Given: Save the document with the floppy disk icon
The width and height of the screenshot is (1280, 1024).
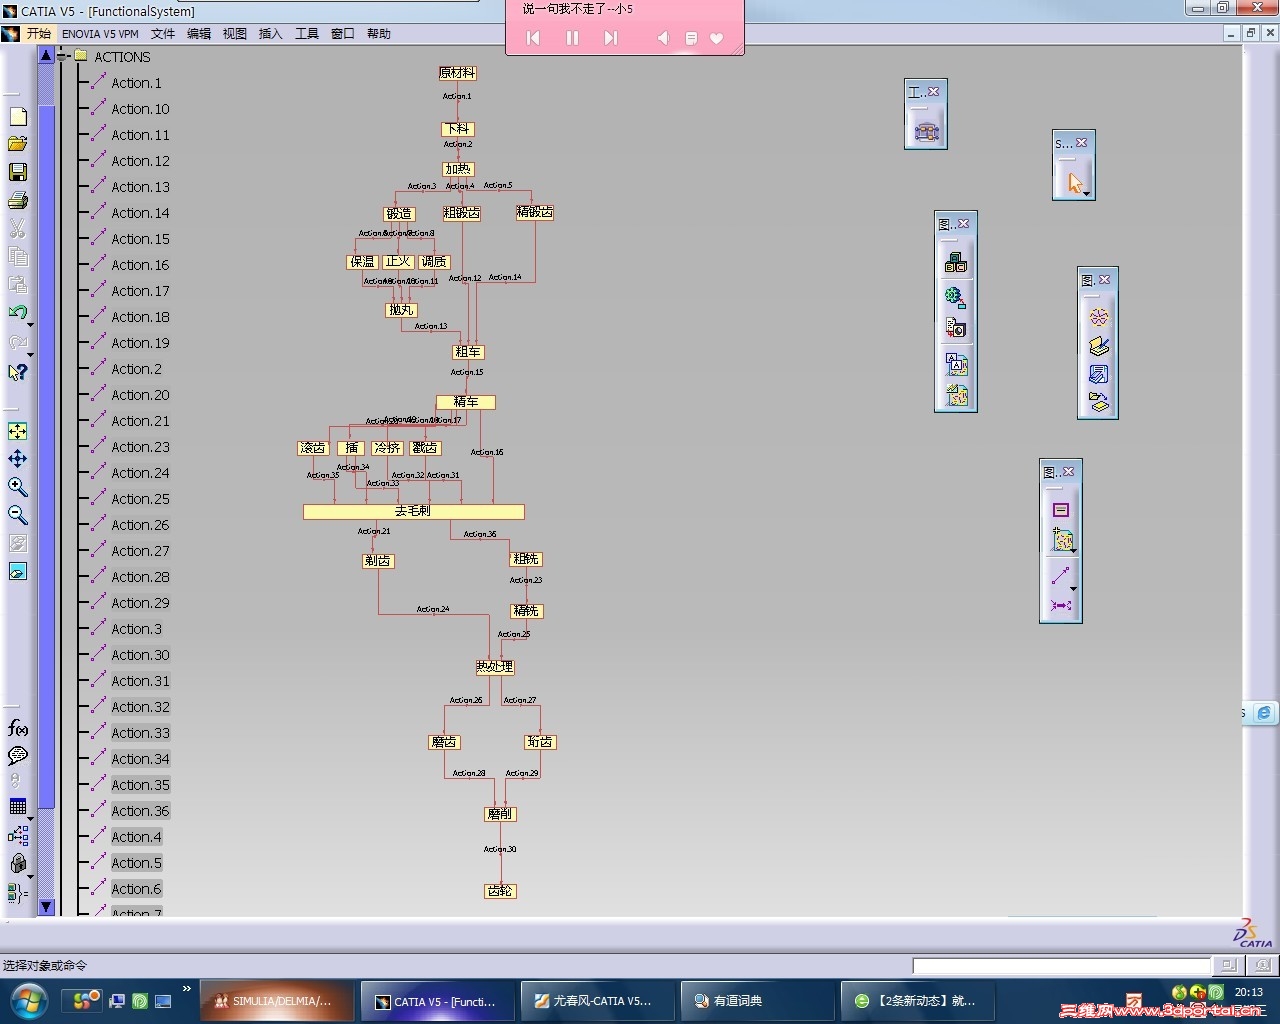Looking at the screenshot, I should tap(18, 173).
